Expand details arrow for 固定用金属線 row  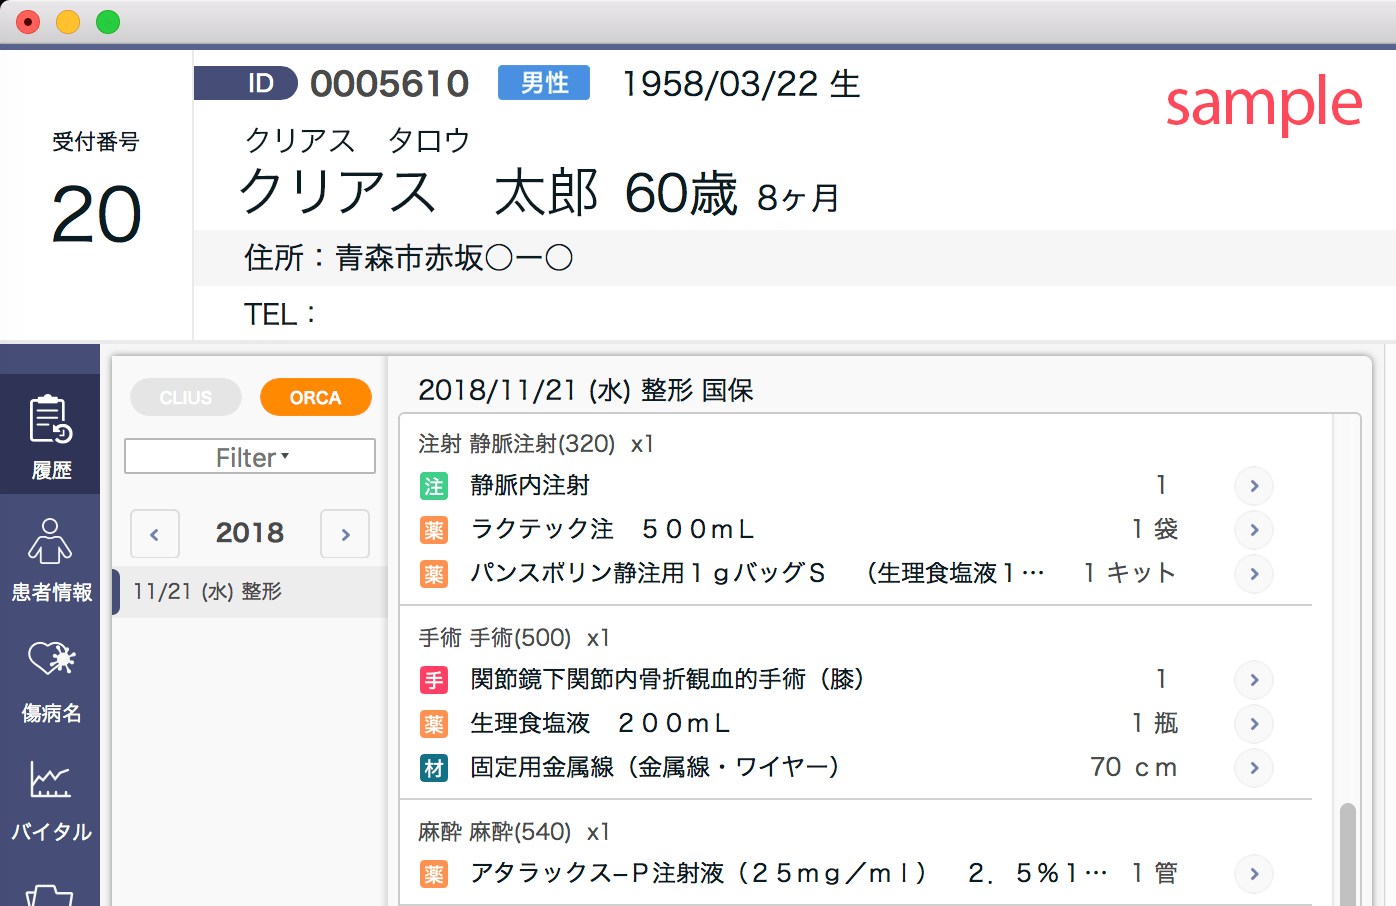pos(1253,768)
